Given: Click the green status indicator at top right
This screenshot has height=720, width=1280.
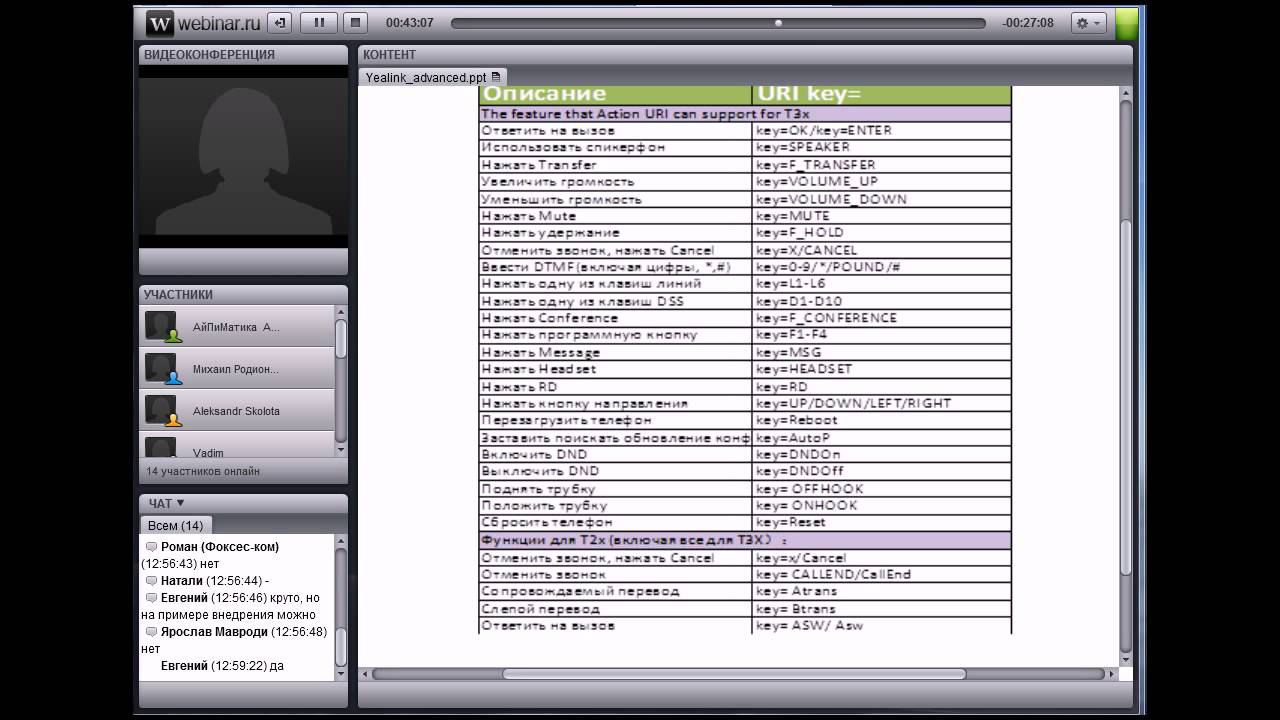Looking at the screenshot, I should point(1127,22).
